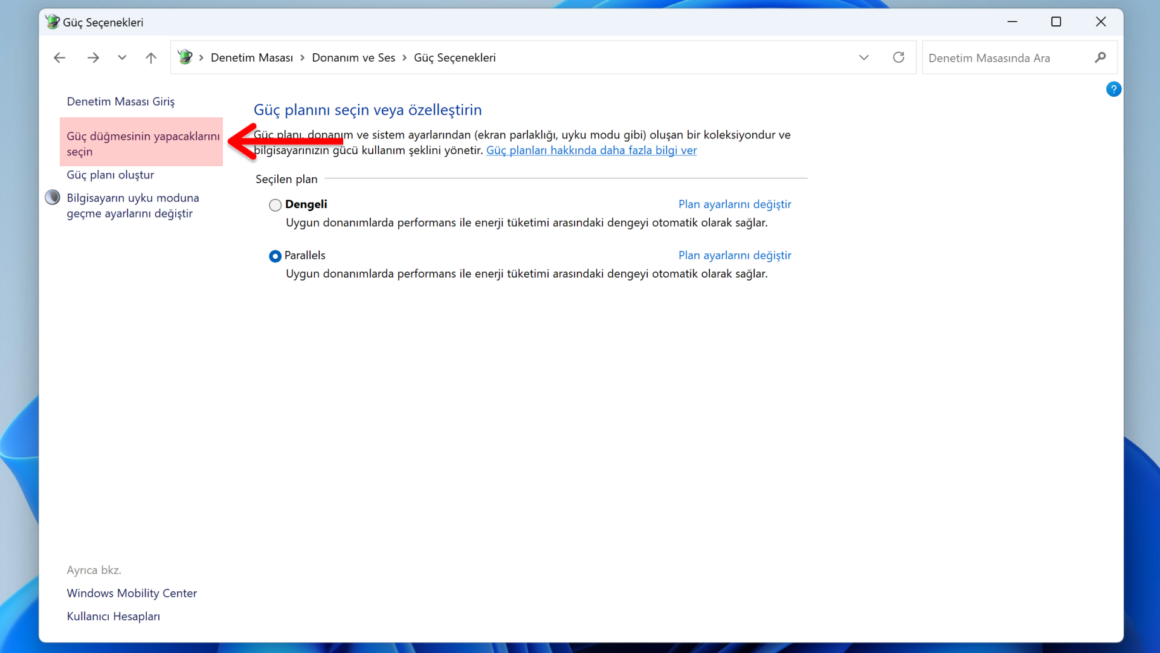Open Denetim Masası Giriş link

121,101
